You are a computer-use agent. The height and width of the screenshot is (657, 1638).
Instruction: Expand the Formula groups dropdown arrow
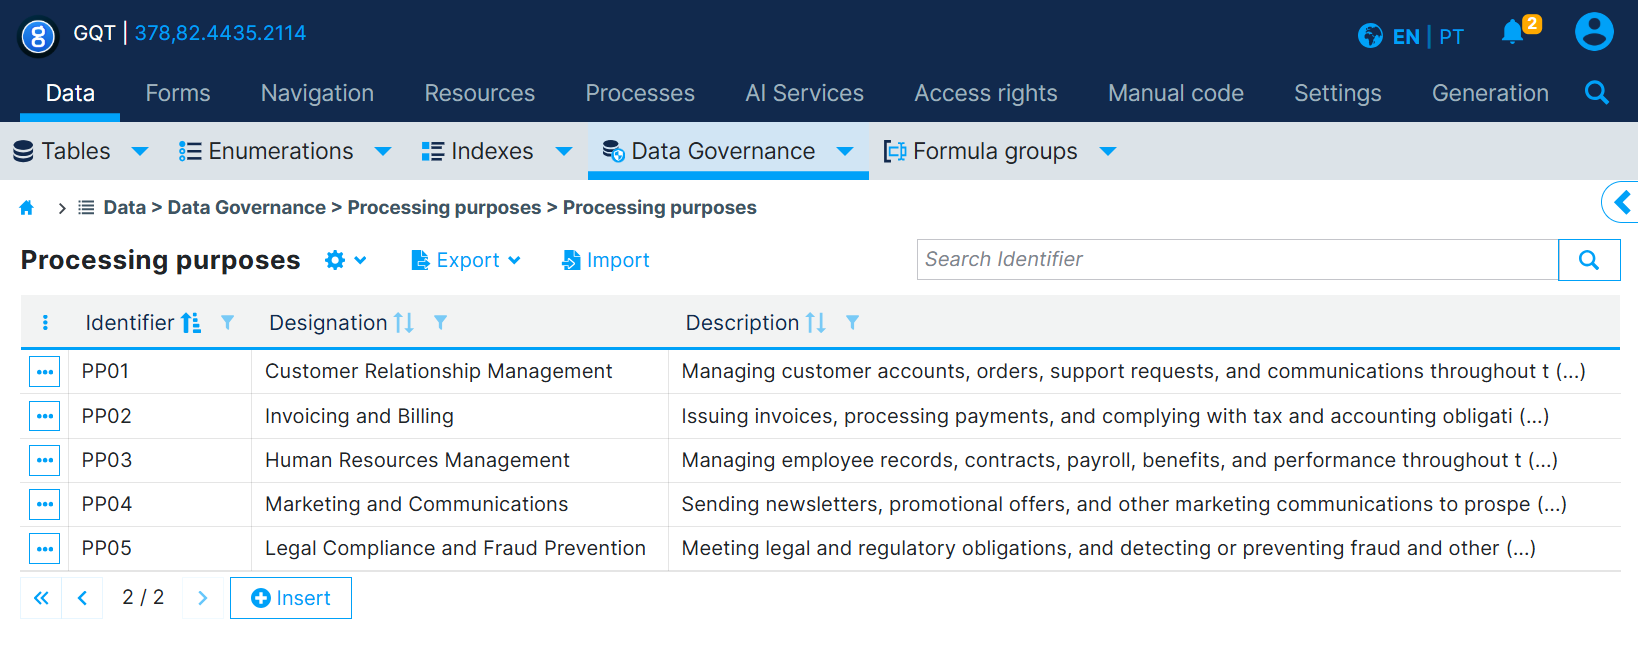1108,152
